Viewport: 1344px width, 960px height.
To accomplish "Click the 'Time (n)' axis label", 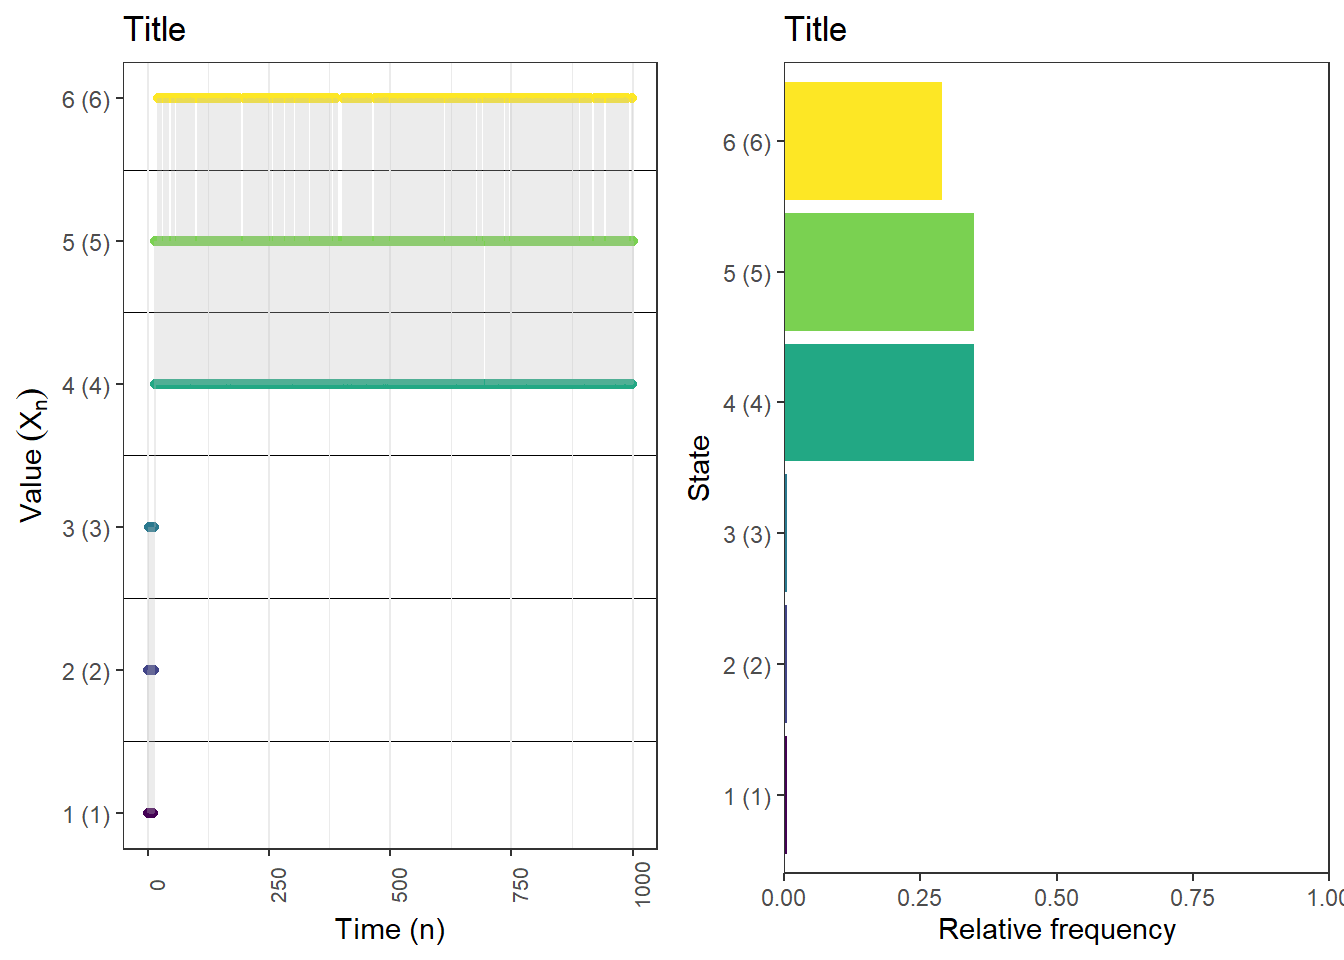I will (x=390, y=930).
